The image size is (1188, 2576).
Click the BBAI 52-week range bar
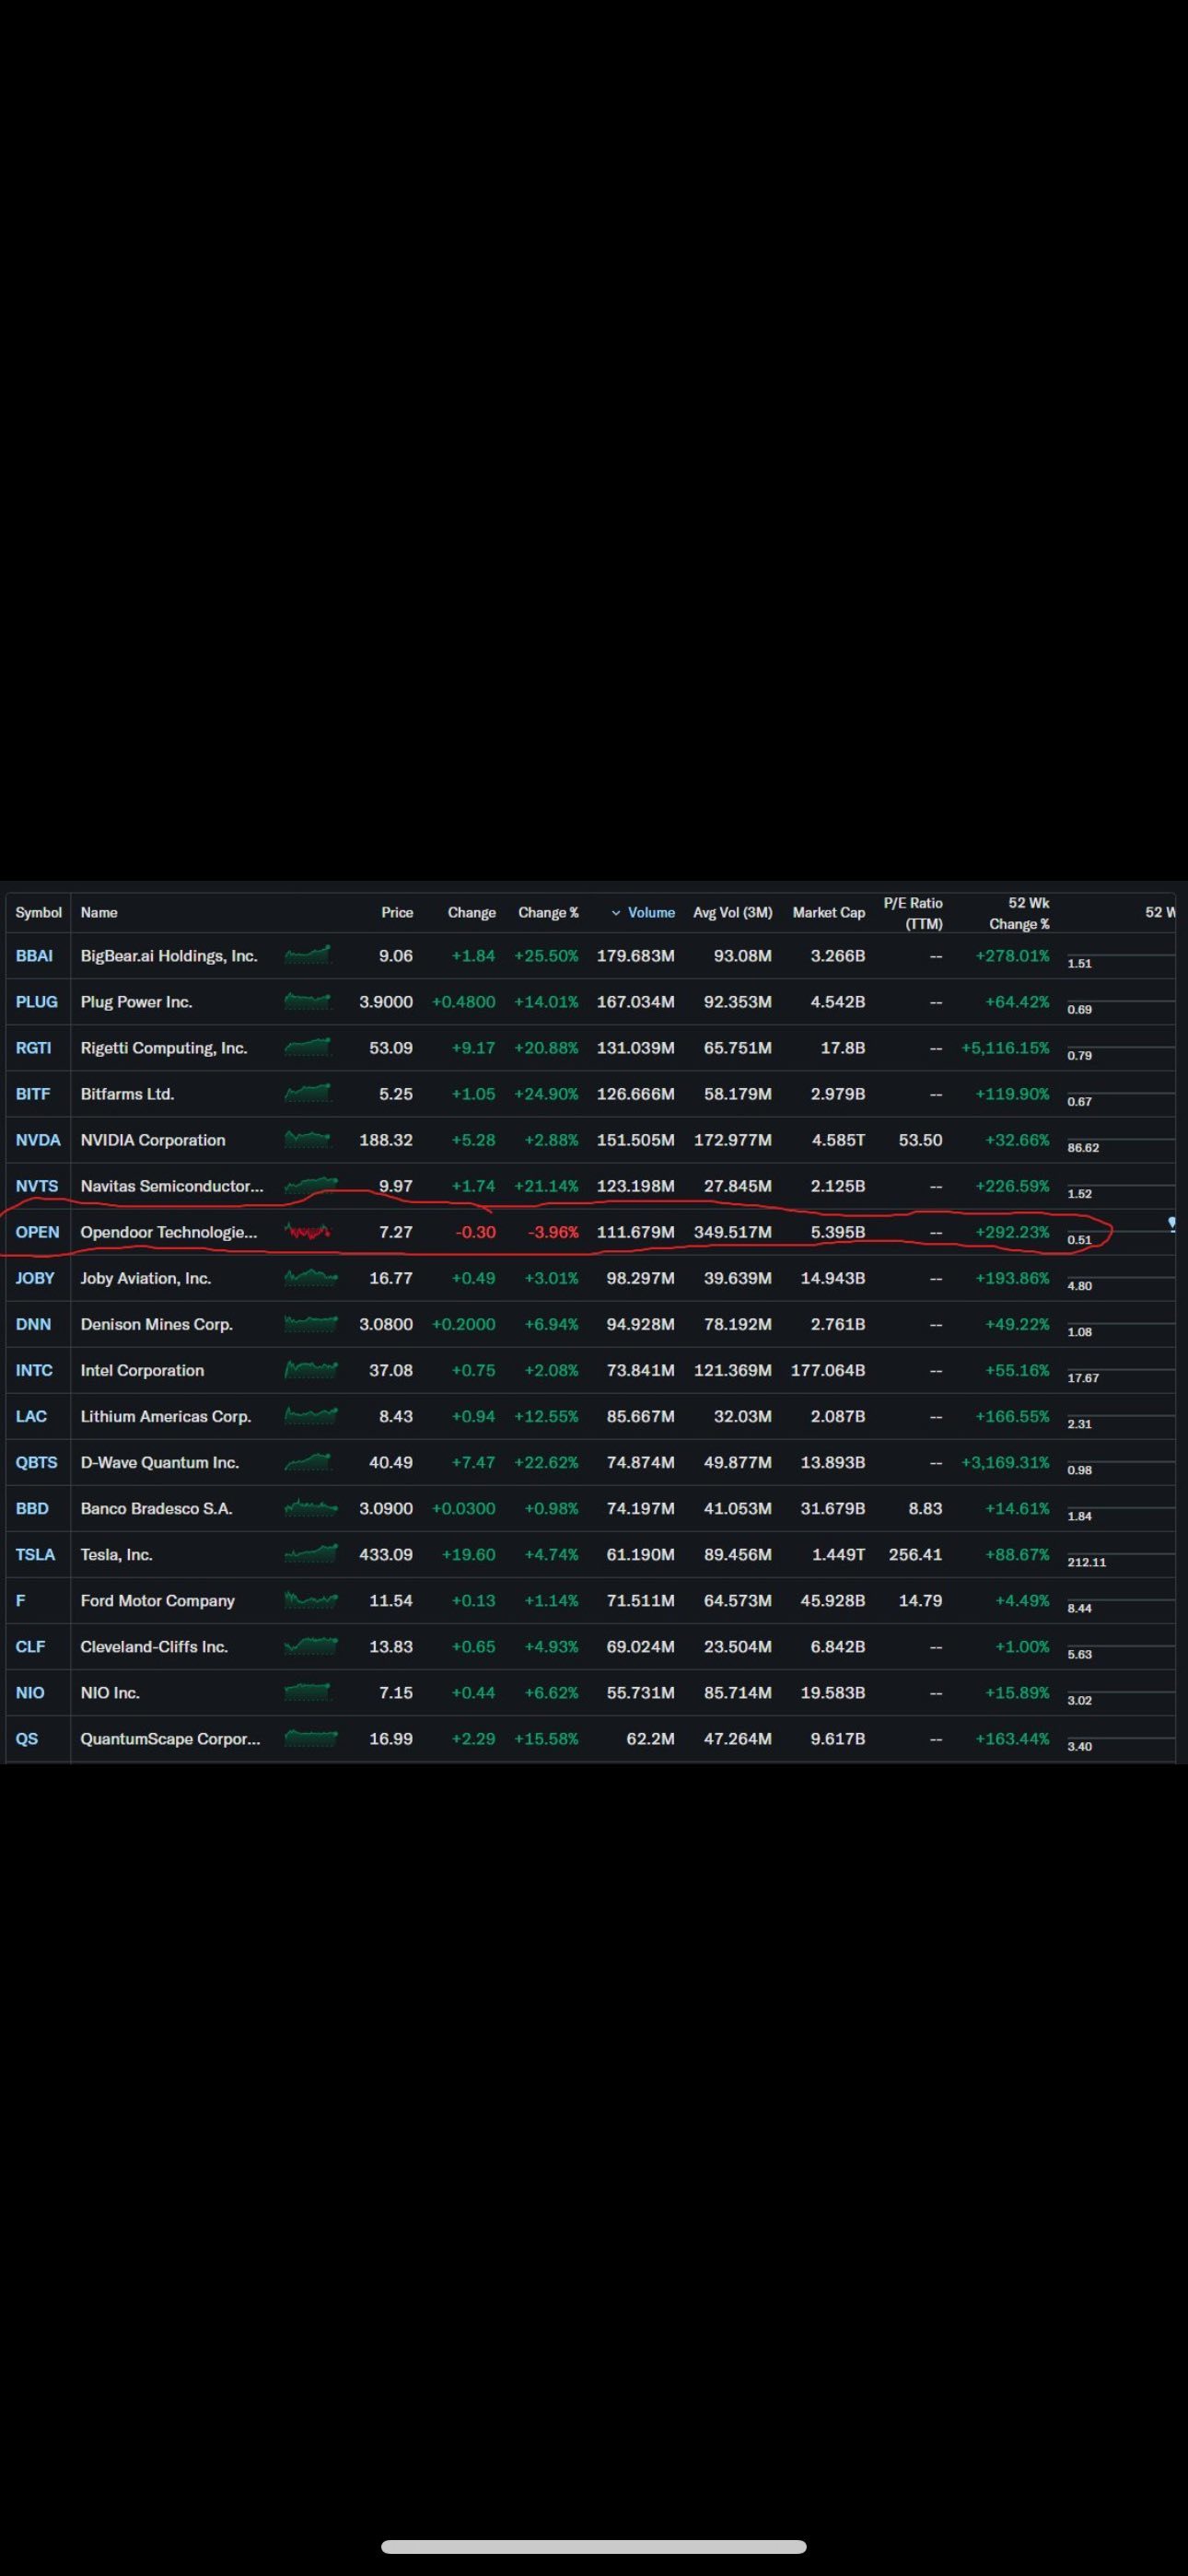coord(1121,955)
